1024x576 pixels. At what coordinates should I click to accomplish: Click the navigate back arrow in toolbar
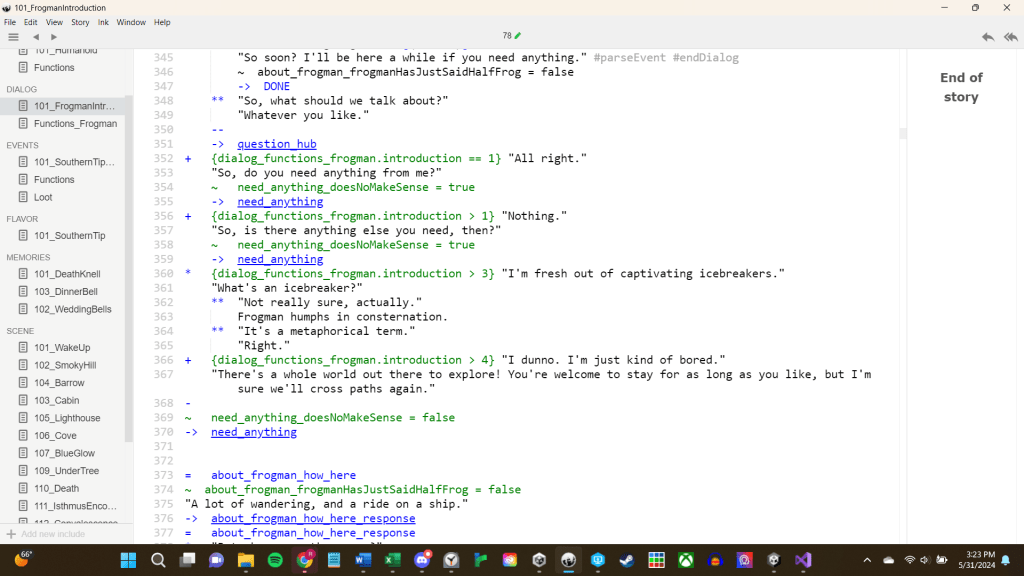(x=36, y=37)
